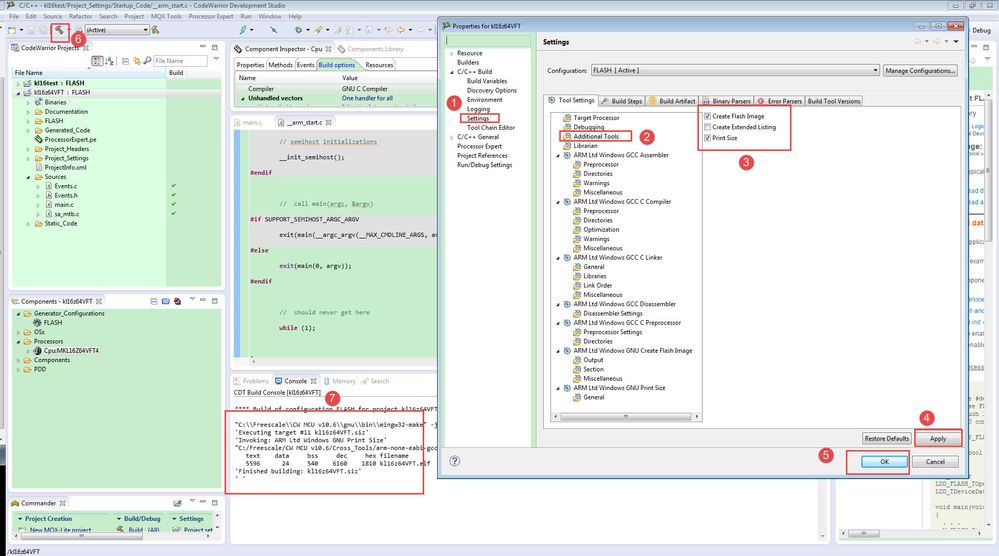Open the Processor Expert menu

coord(211,16)
